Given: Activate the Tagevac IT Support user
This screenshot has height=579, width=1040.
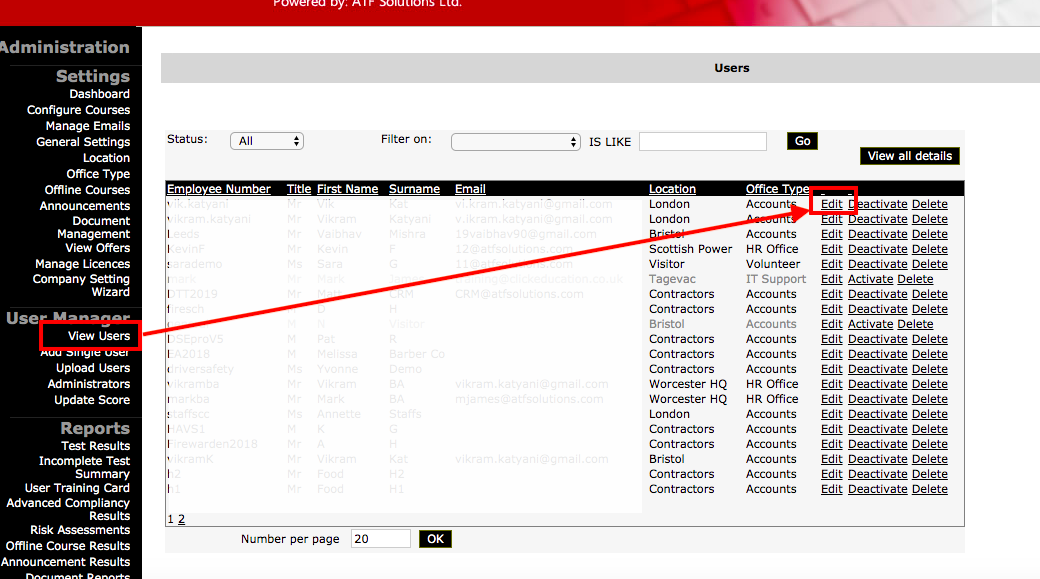Looking at the screenshot, I should click(870, 279).
